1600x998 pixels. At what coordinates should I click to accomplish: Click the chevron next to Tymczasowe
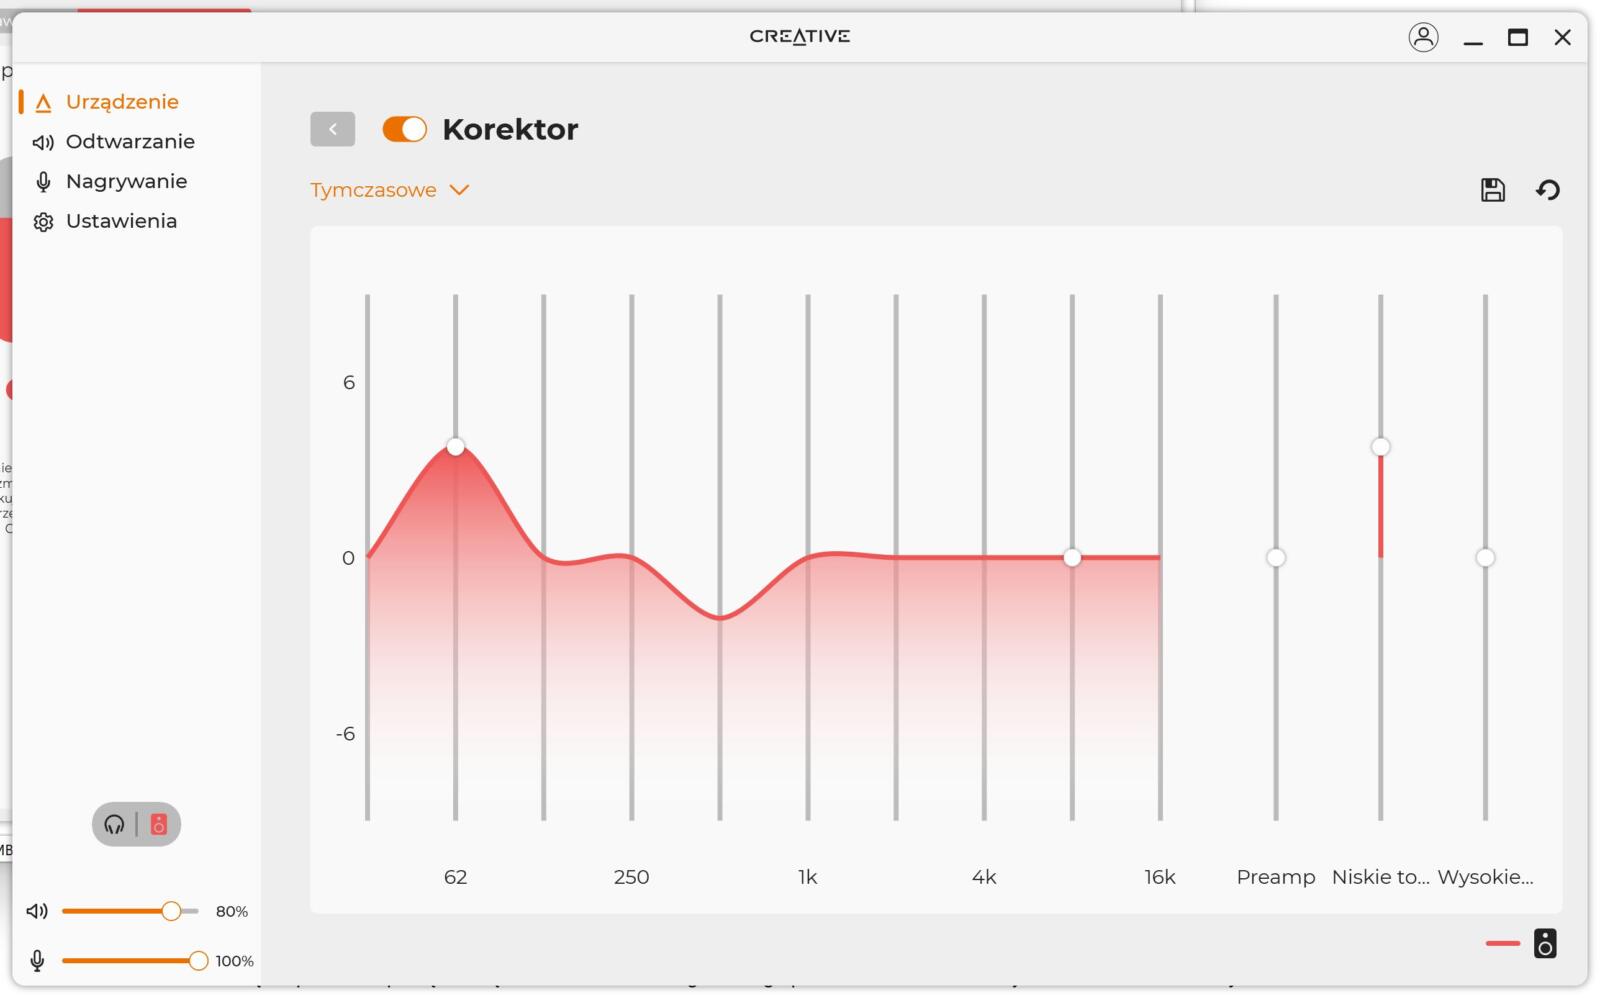coord(459,190)
